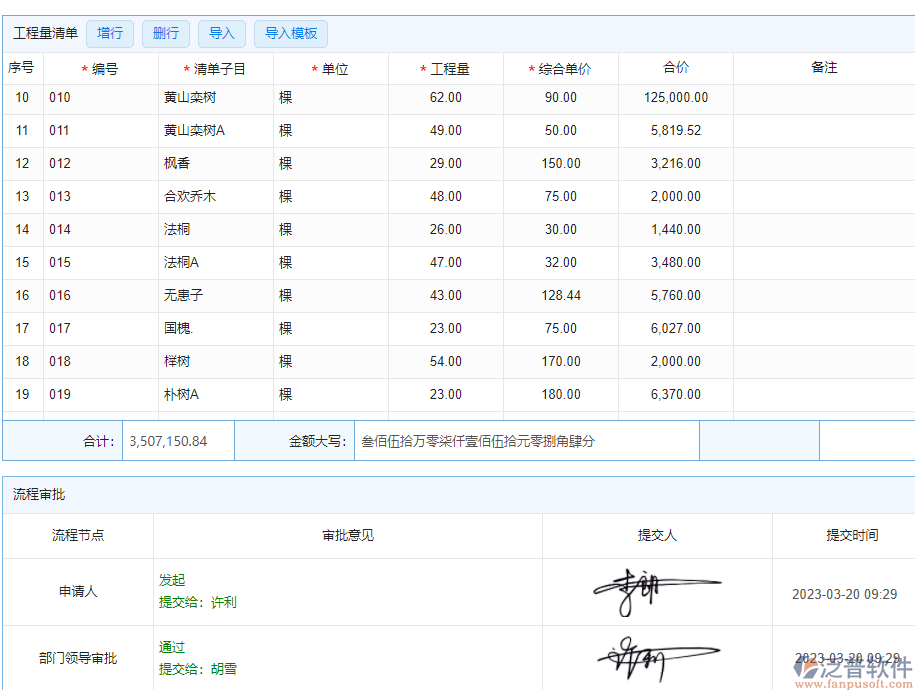This screenshot has height=700, width=923.
Task: Click the 增行 button to add a row
Action: point(110,33)
